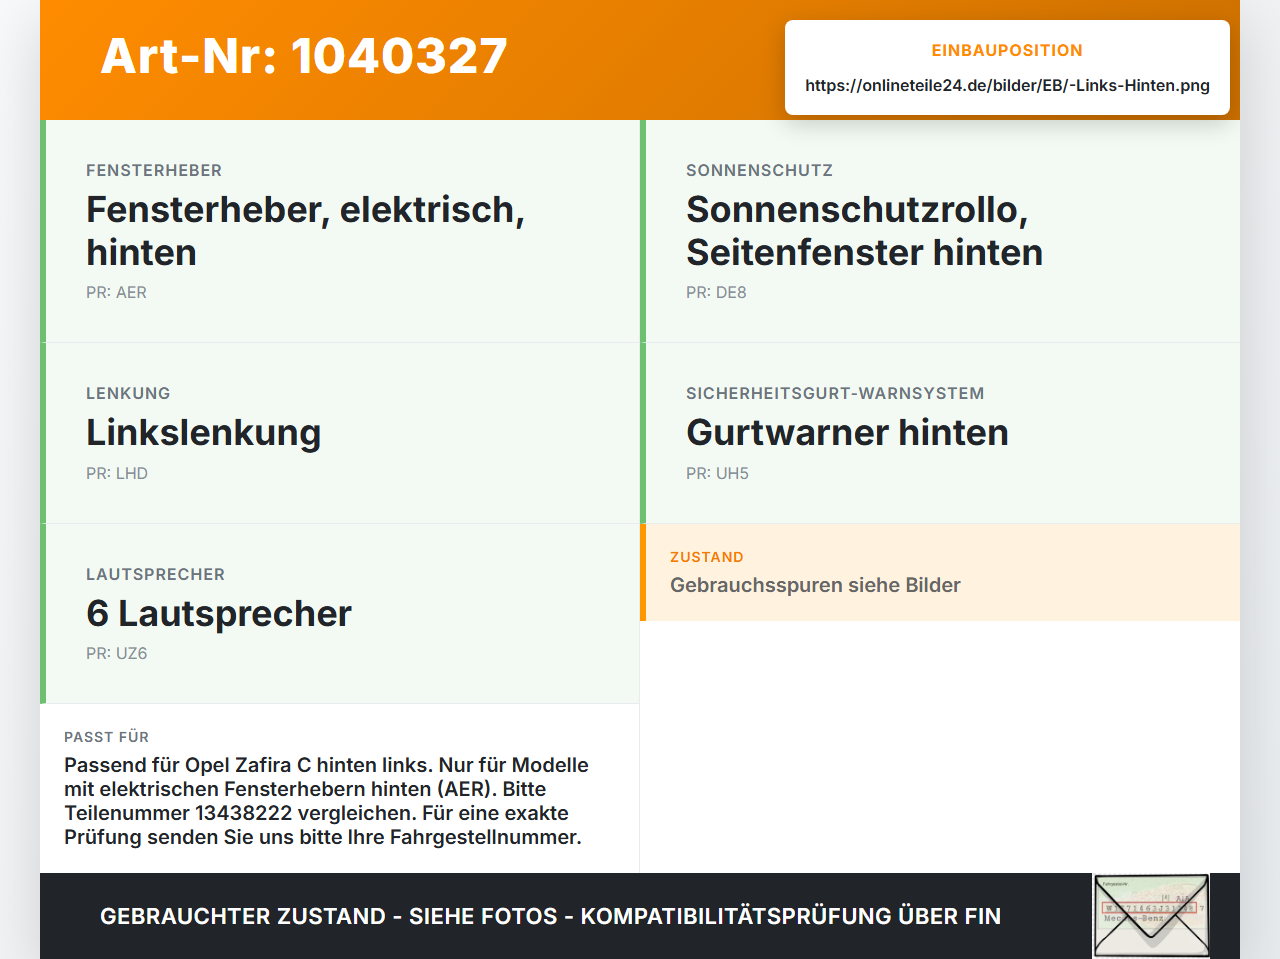Open the Links-Hinten.png Einbauposition link
The height and width of the screenshot is (959, 1280).
pos(1007,85)
